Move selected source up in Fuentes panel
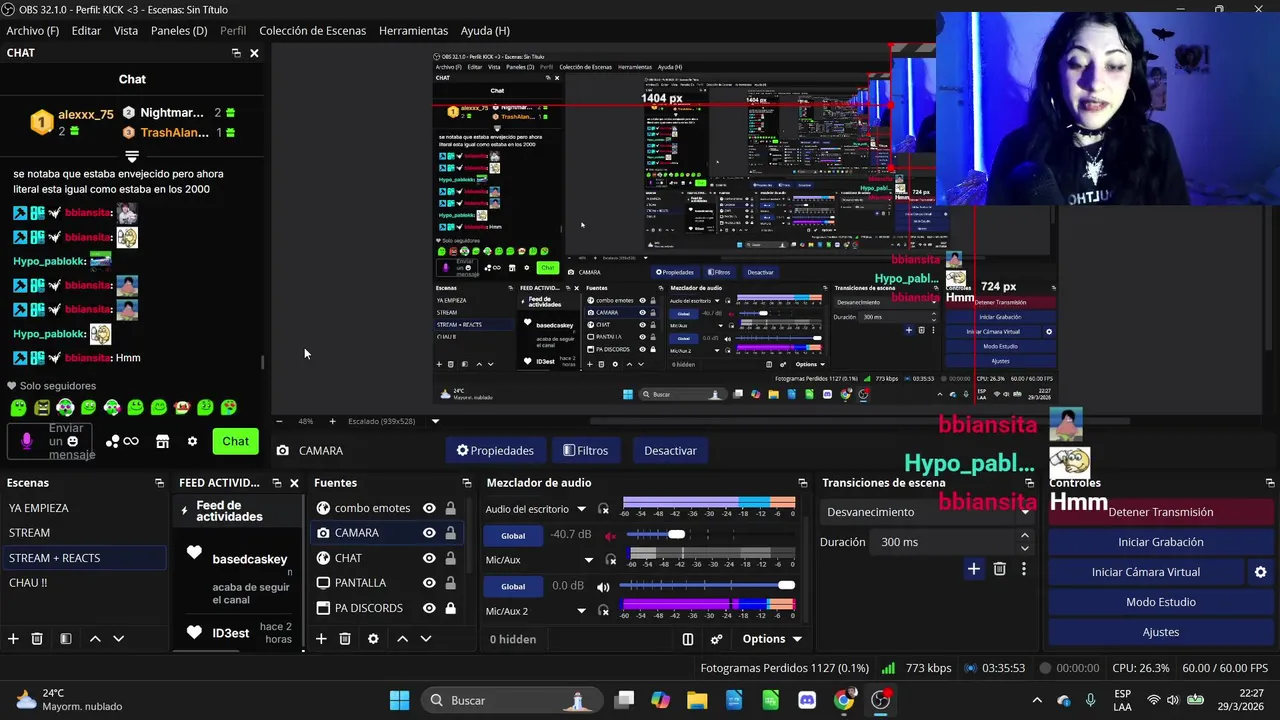This screenshot has width=1280, height=720. (x=402, y=639)
